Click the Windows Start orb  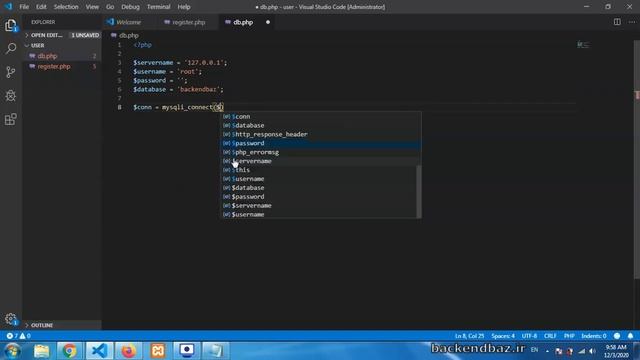tap(13, 351)
